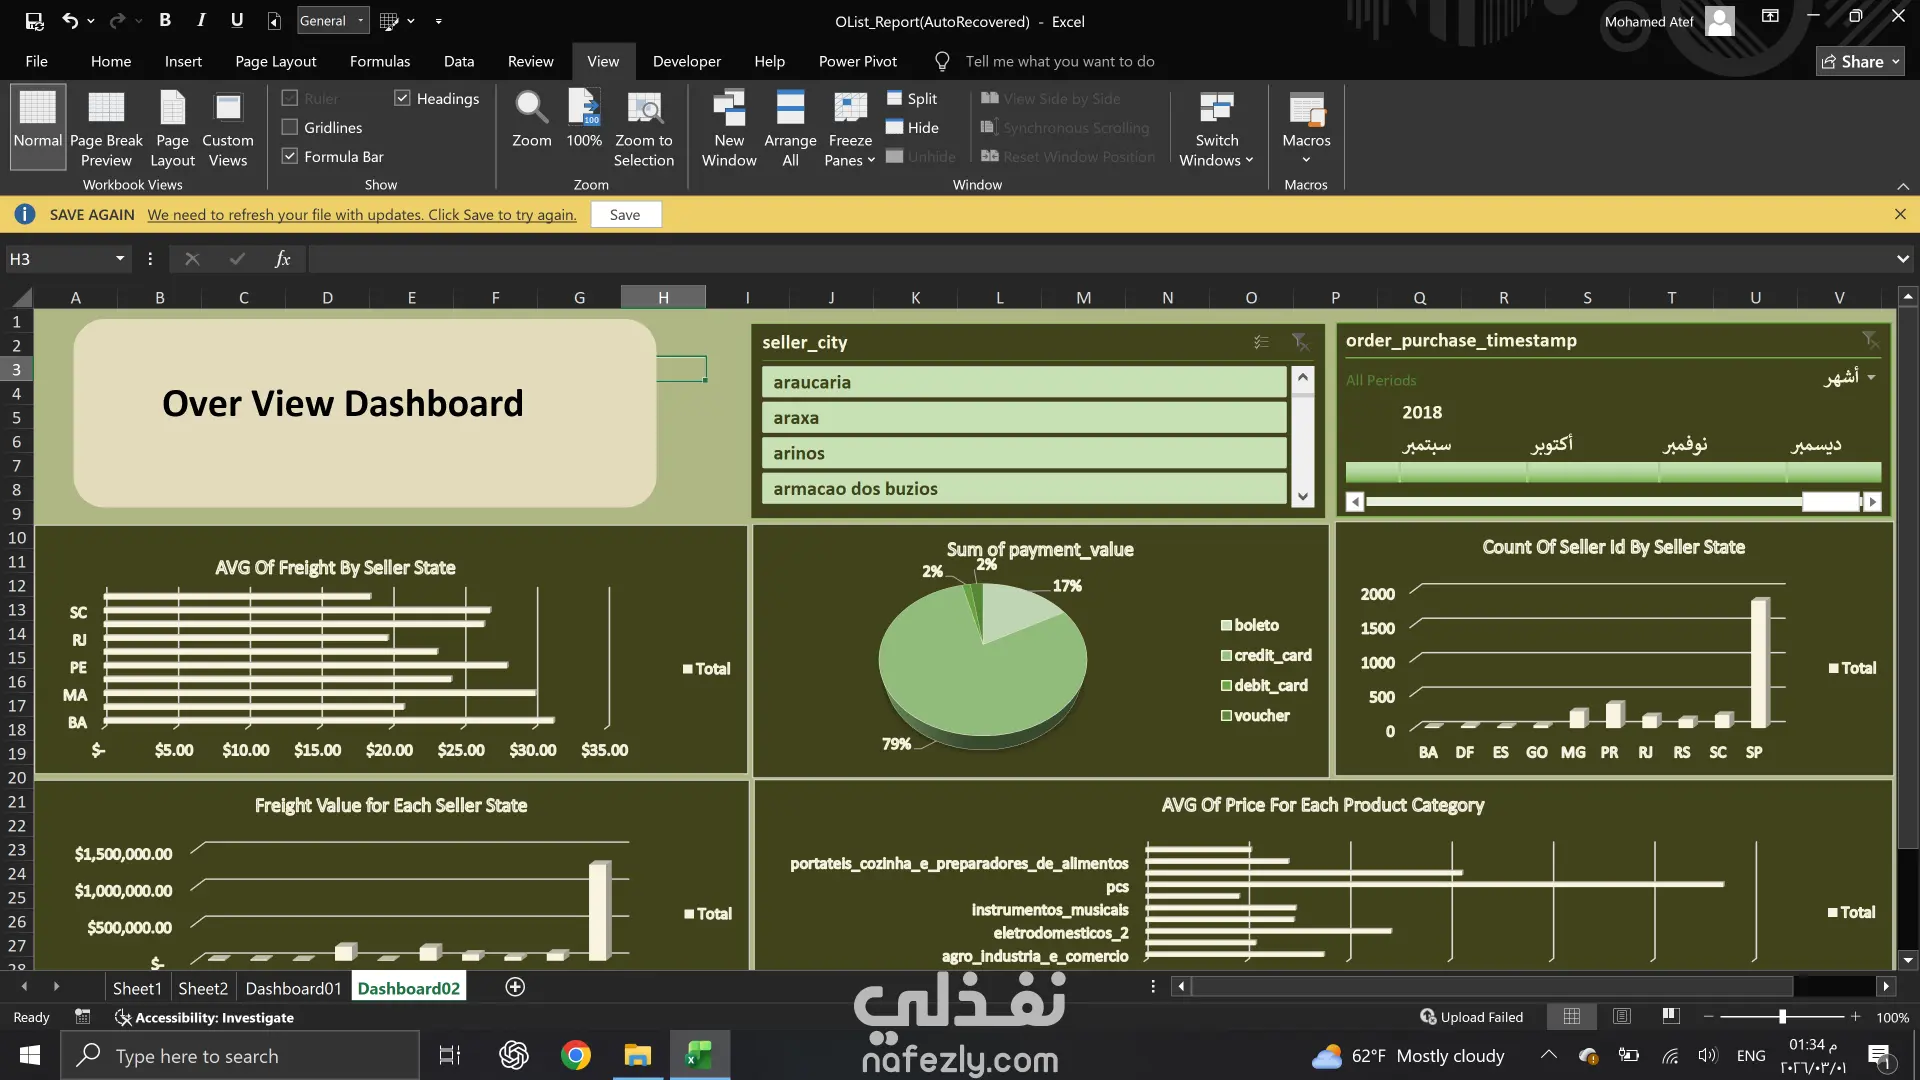Disable the Formula Bar checkbox
The width and height of the screenshot is (1920, 1080).
coord(291,156)
